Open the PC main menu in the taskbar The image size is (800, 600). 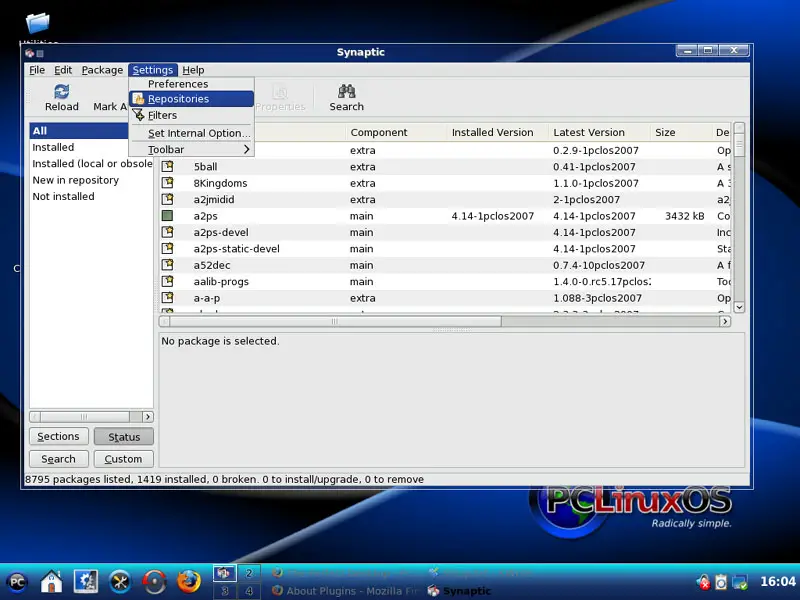click(17, 582)
